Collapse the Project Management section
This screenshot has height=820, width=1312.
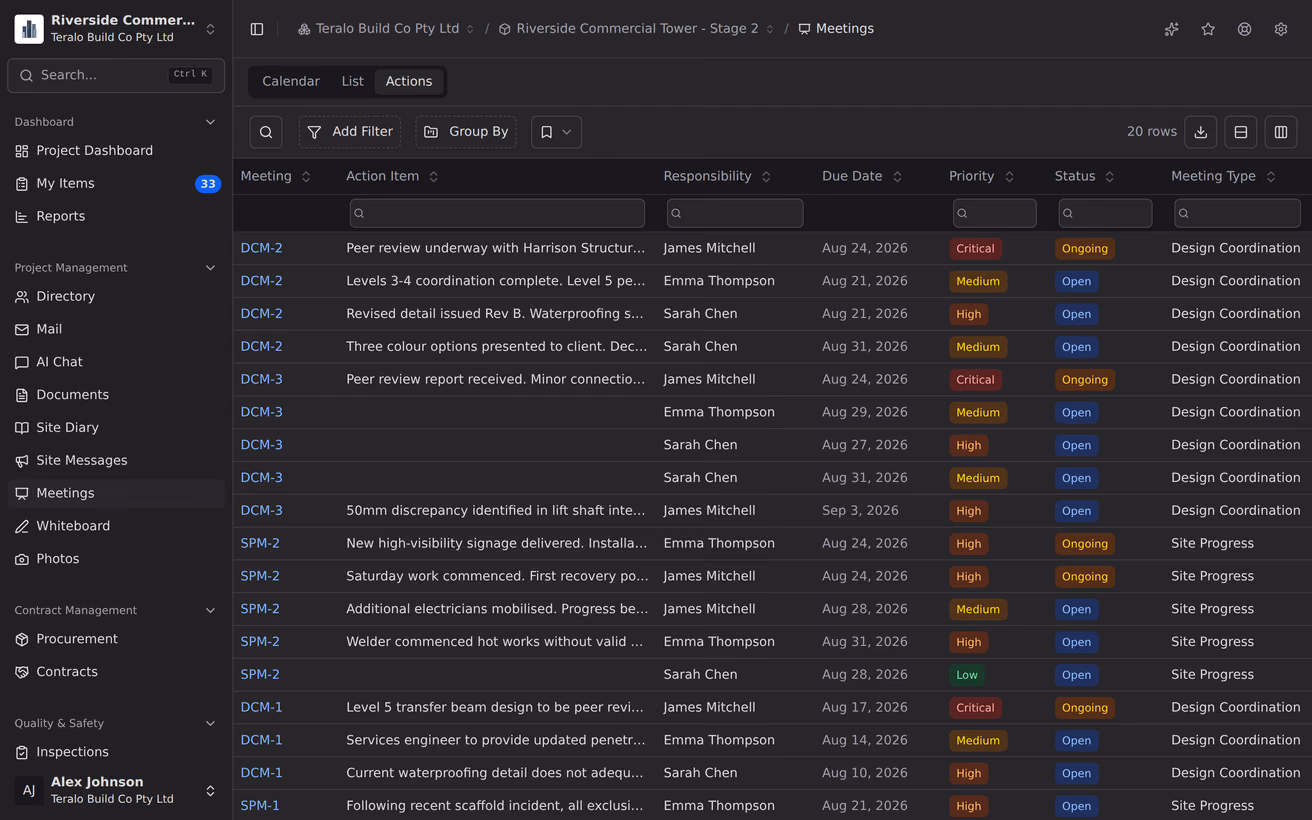(210, 268)
